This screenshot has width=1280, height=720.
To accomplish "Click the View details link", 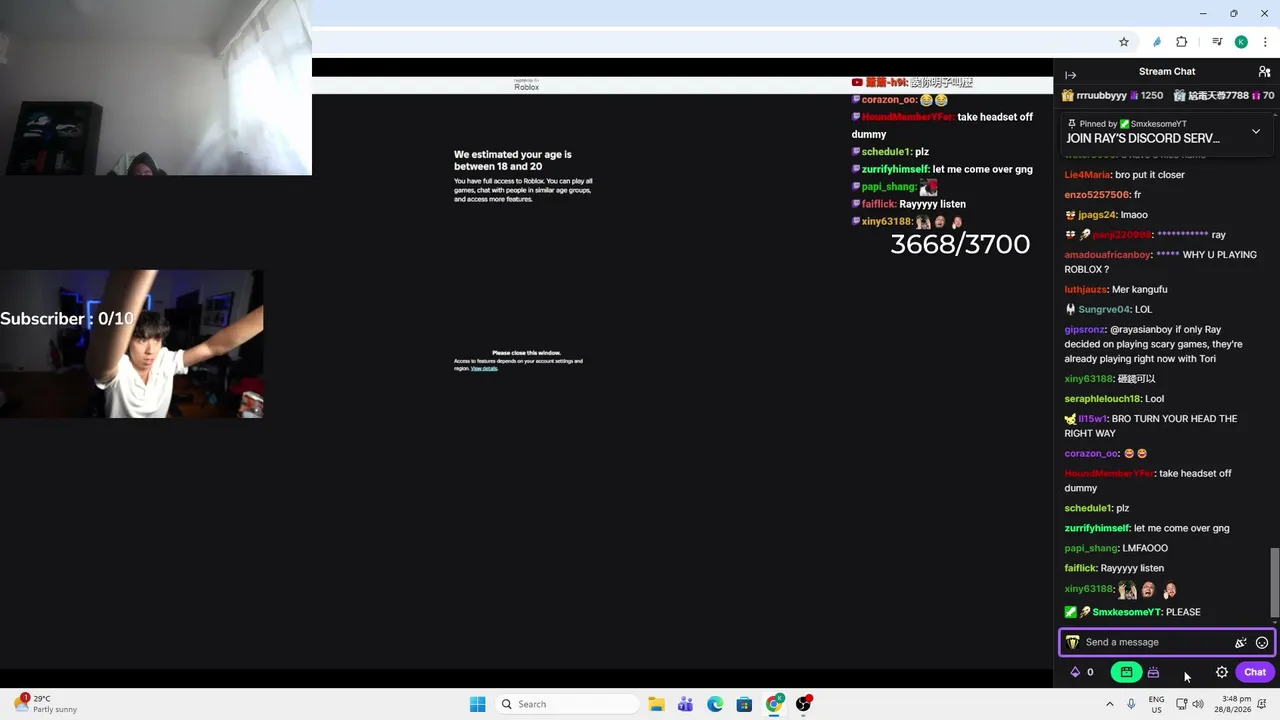I will point(484,368).
